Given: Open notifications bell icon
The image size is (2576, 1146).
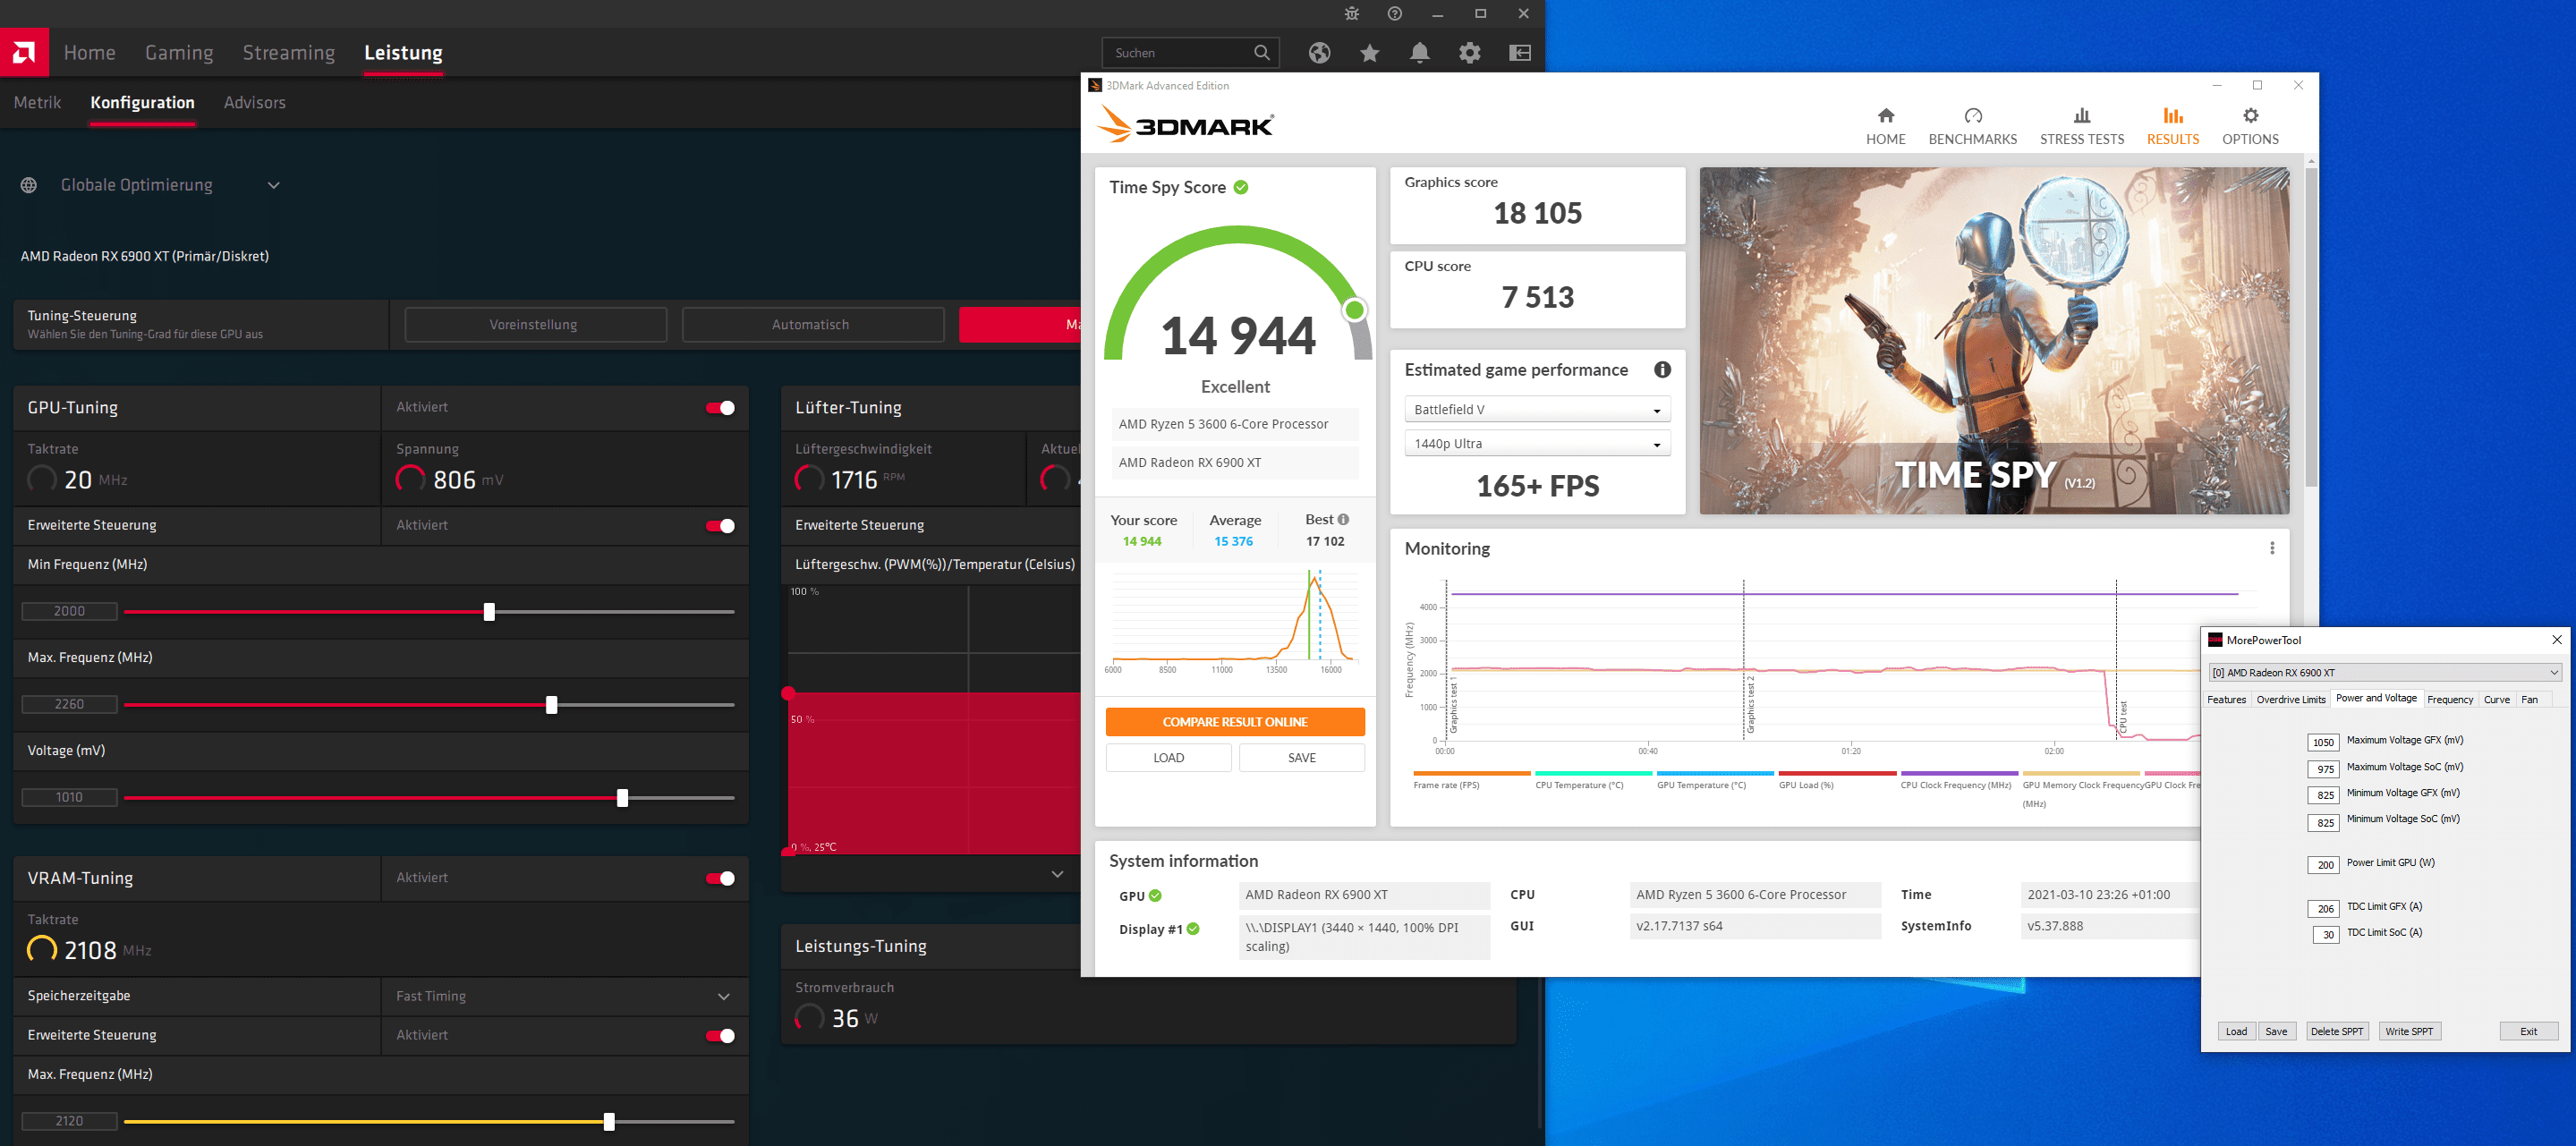Looking at the screenshot, I should point(1419,53).
